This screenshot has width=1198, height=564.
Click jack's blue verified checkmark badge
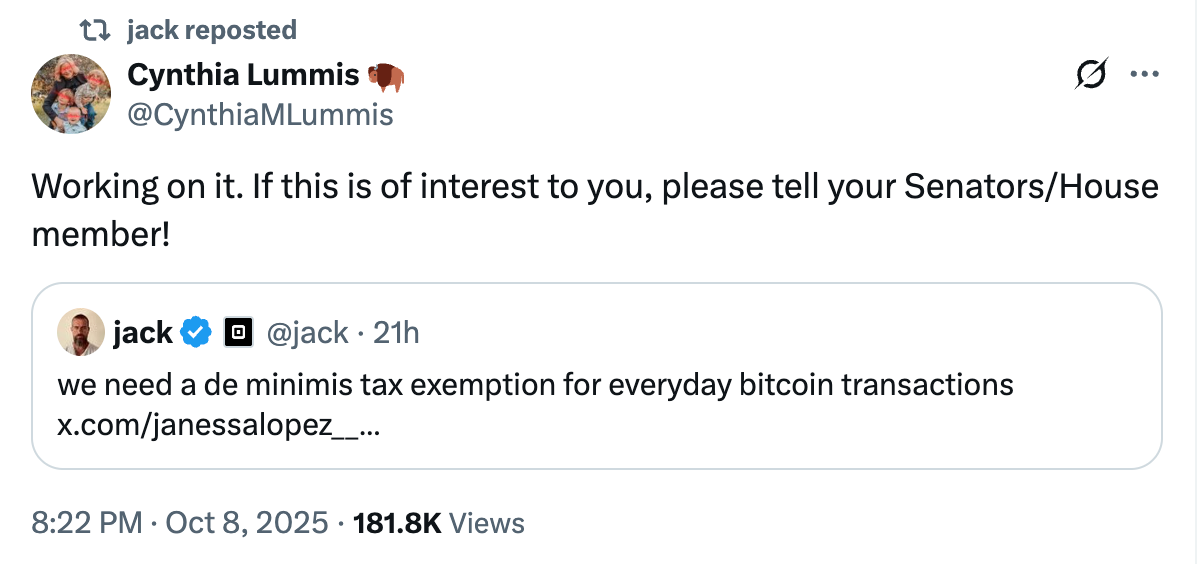(196, 332)
